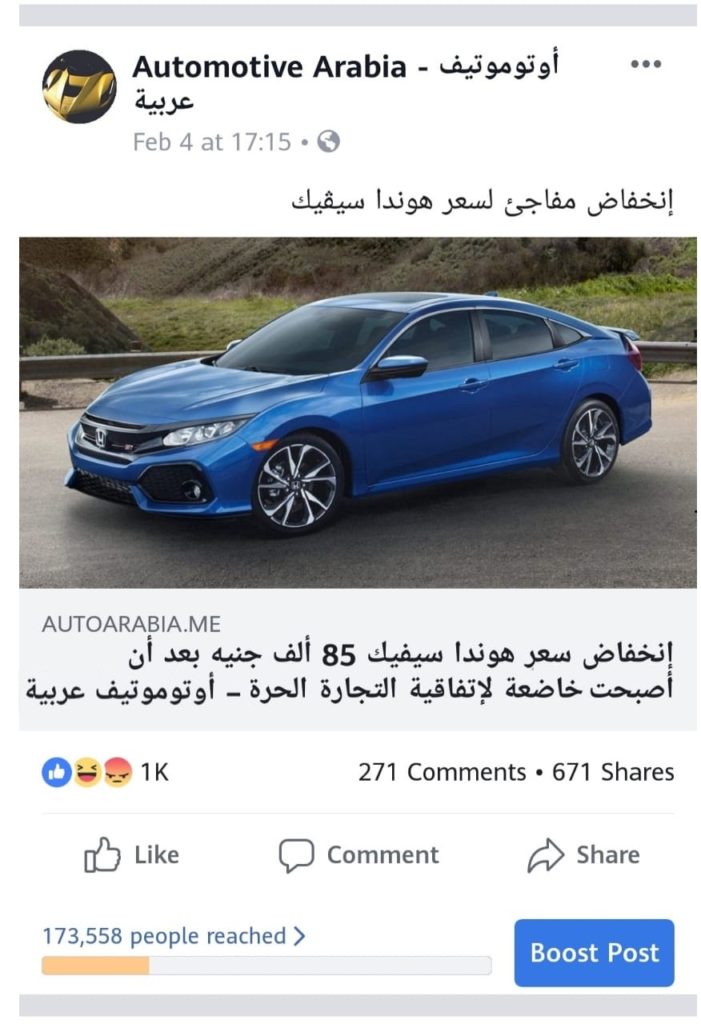
Task: Click the Automotive Arabia profile picture
Action: [79, 87]
